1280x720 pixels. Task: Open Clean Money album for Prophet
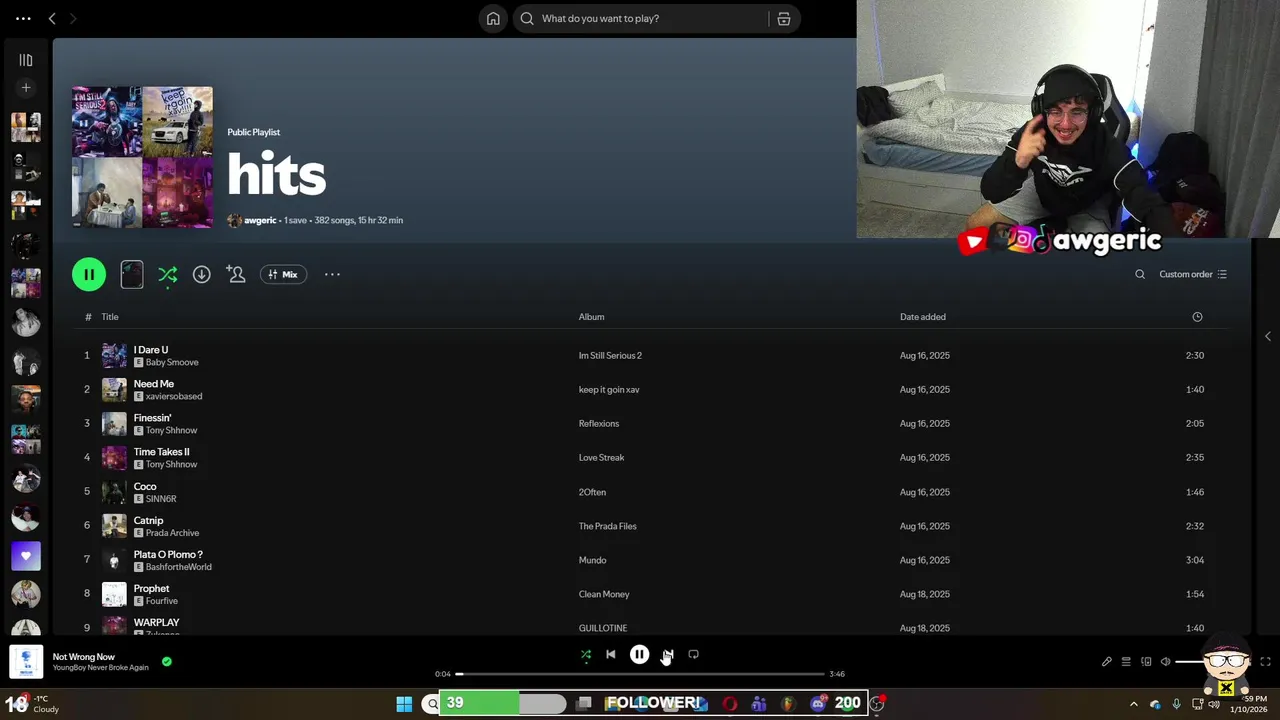[604, 594]
